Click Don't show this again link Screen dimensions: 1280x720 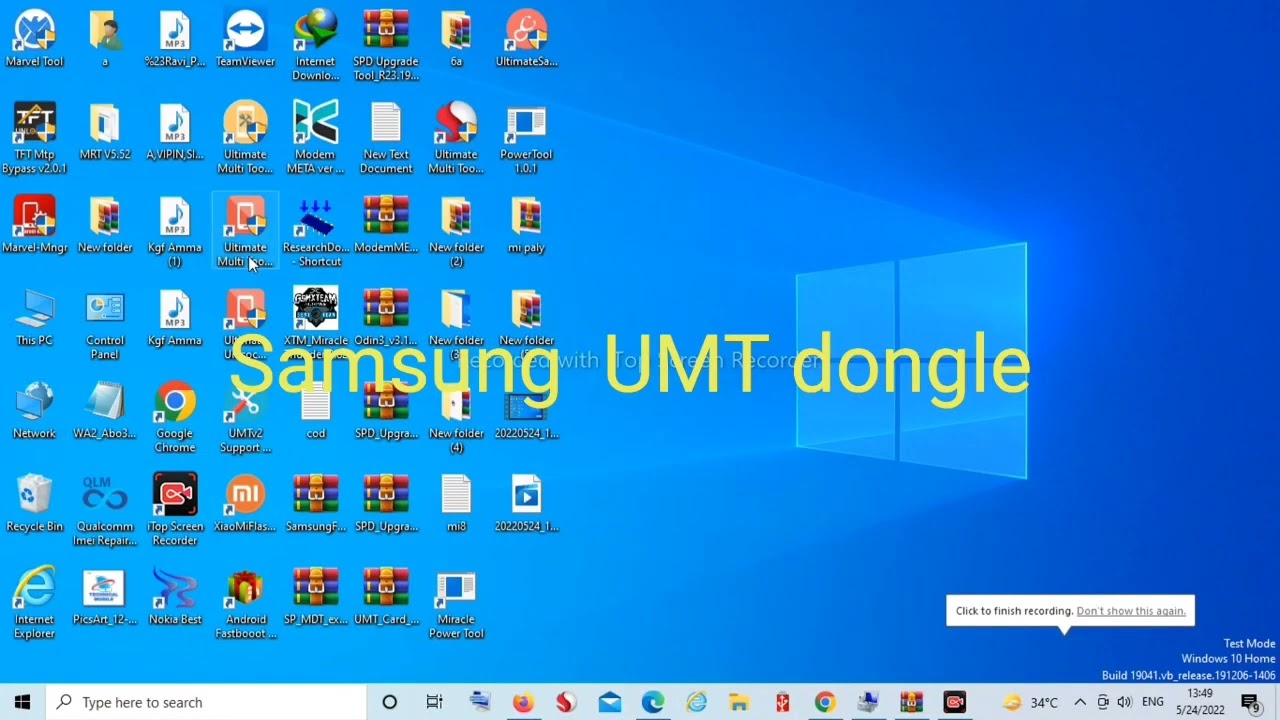tap(1130, 611)
